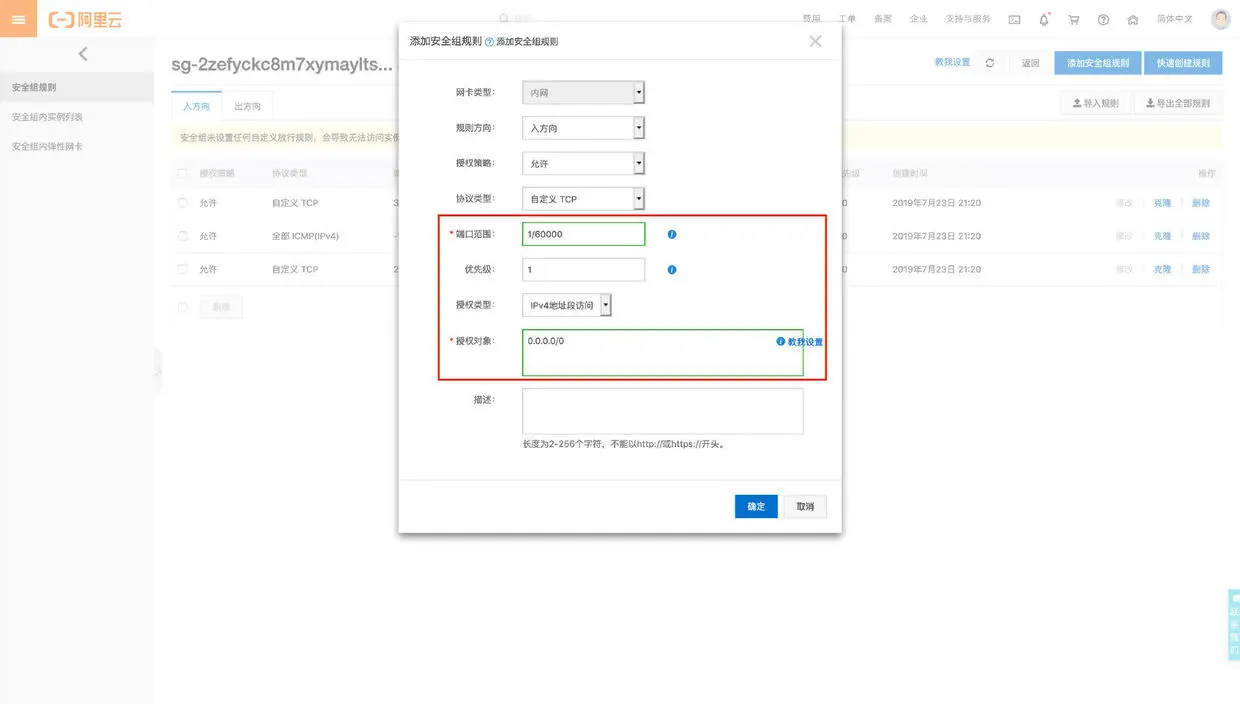Open 支持与服务 in the top navigation
This screenshot has height=704, width=1240.
[x=968, y=19]
